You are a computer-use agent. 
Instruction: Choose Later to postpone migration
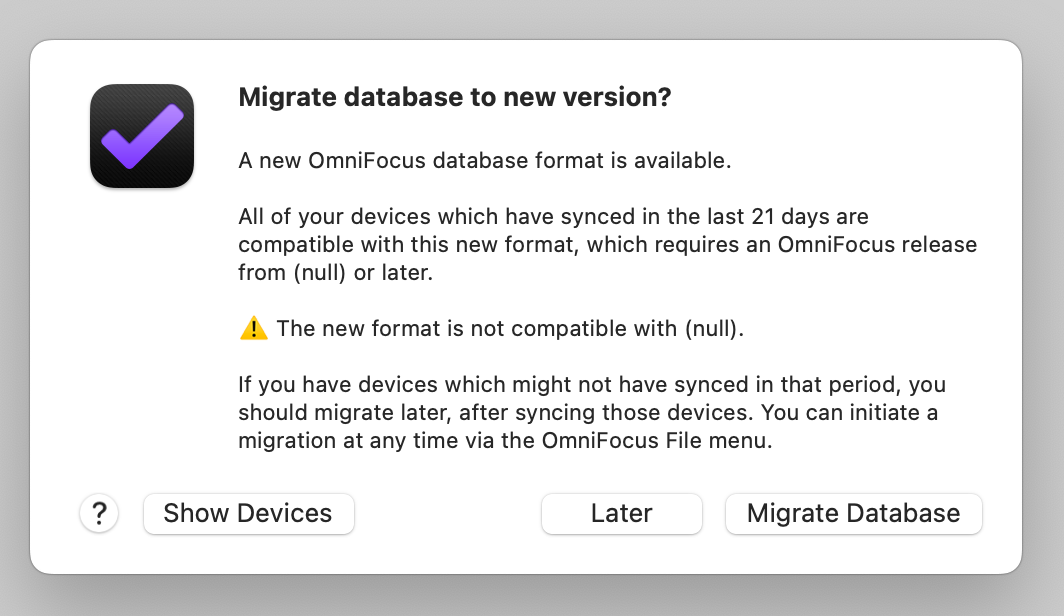coord(622,514)
